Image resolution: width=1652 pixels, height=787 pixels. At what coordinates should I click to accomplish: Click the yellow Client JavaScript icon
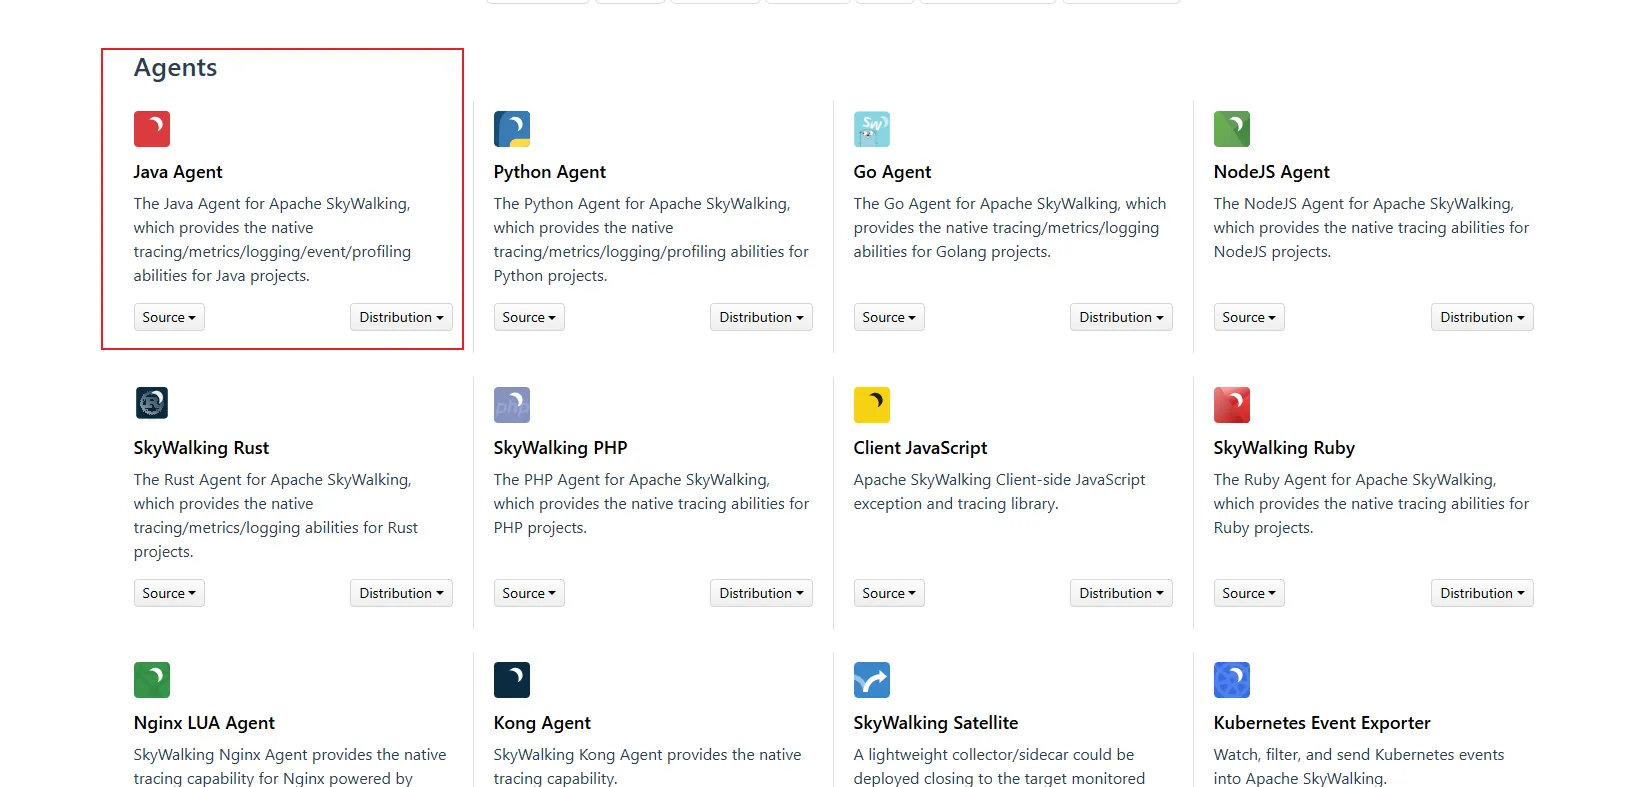click(x=872, y=405)
